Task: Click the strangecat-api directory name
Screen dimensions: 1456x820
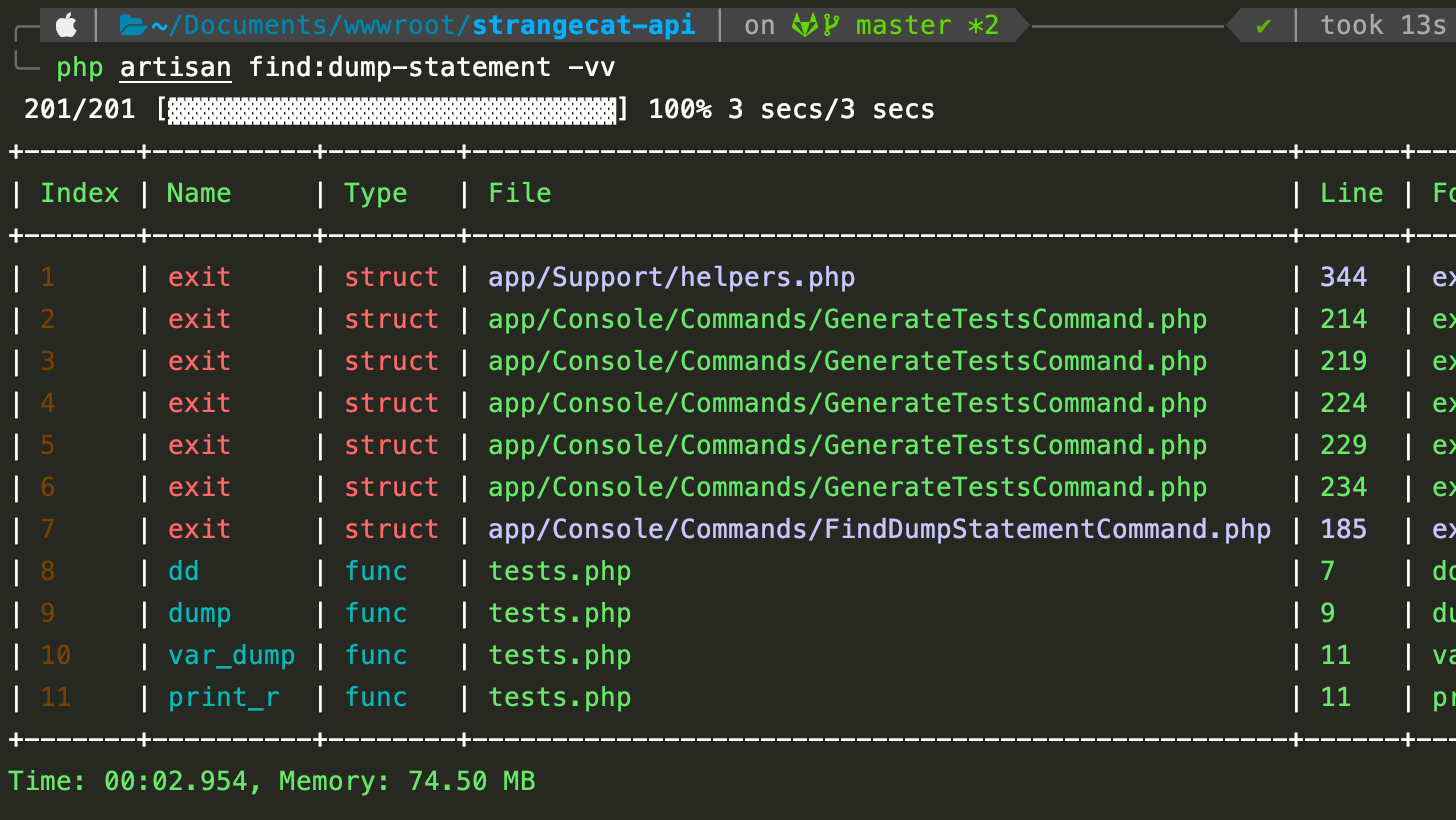Action: click(584, 25)
